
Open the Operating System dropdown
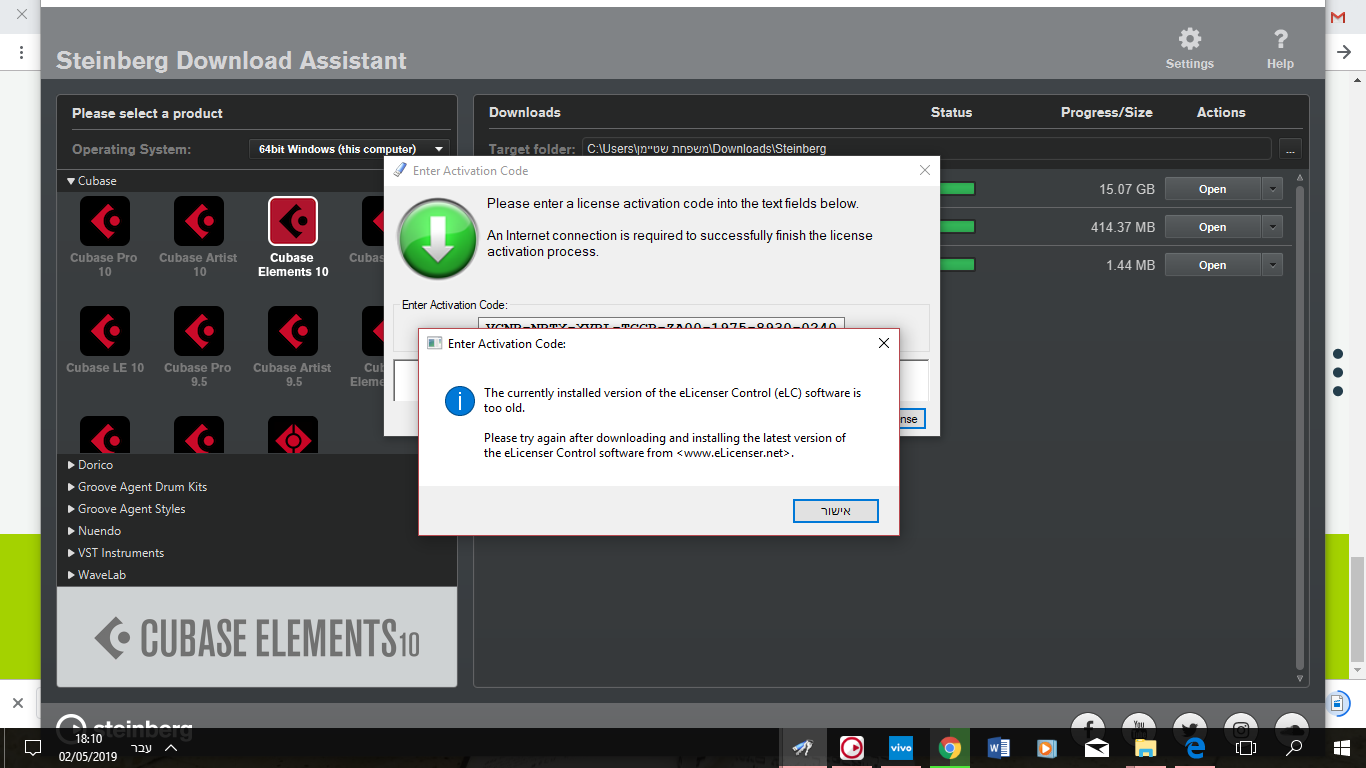click(348, 149)
